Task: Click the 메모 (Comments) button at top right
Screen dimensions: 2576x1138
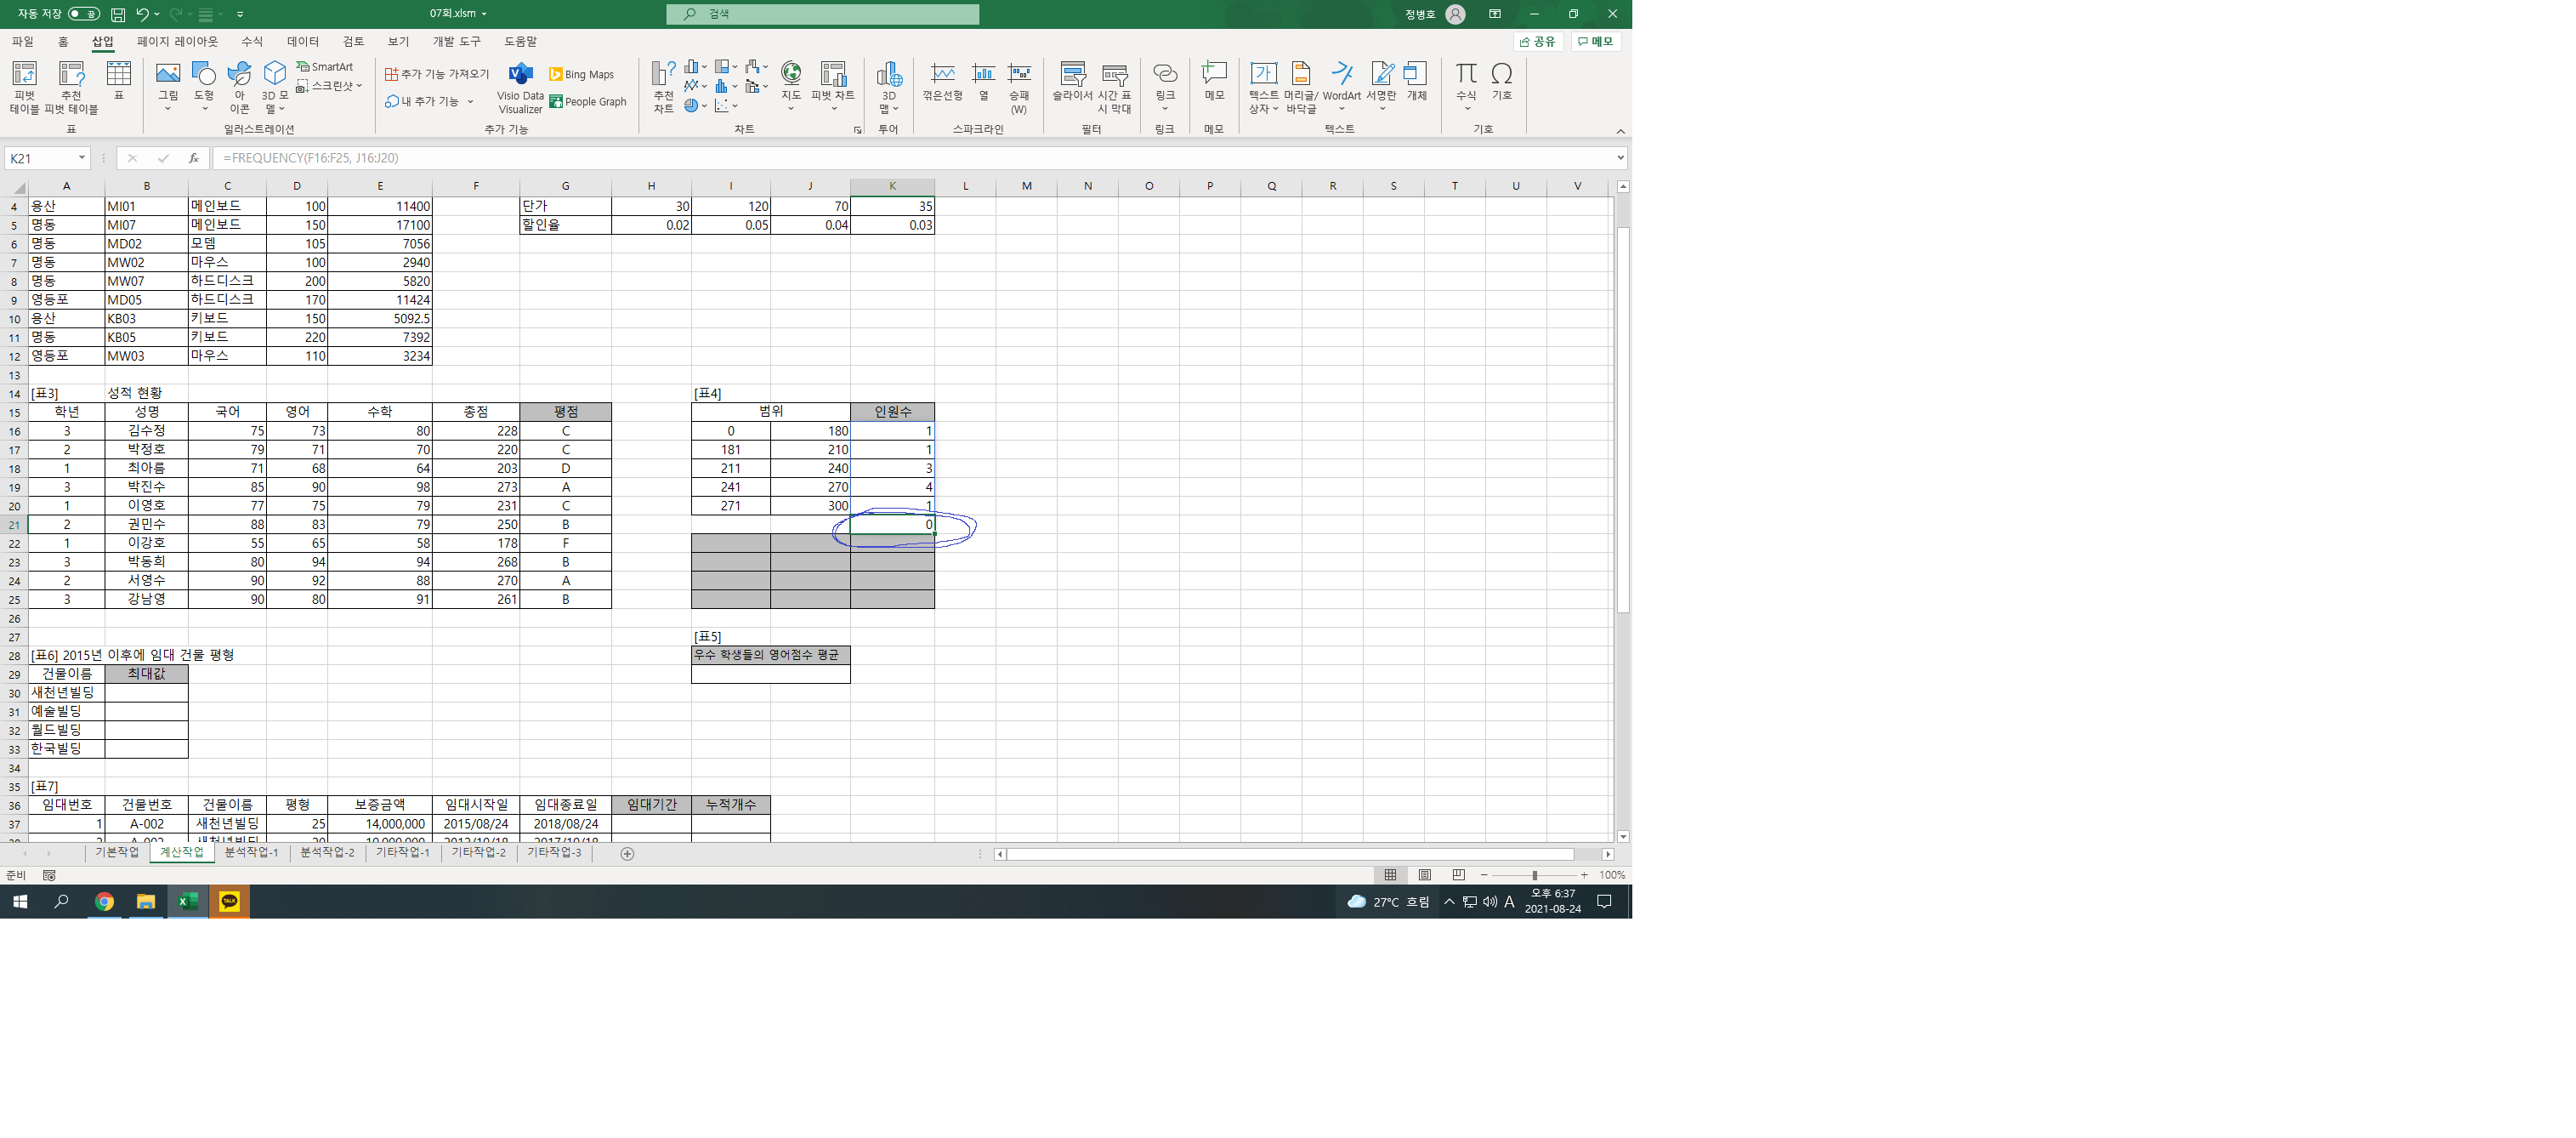Action: tap(1596, 41)
